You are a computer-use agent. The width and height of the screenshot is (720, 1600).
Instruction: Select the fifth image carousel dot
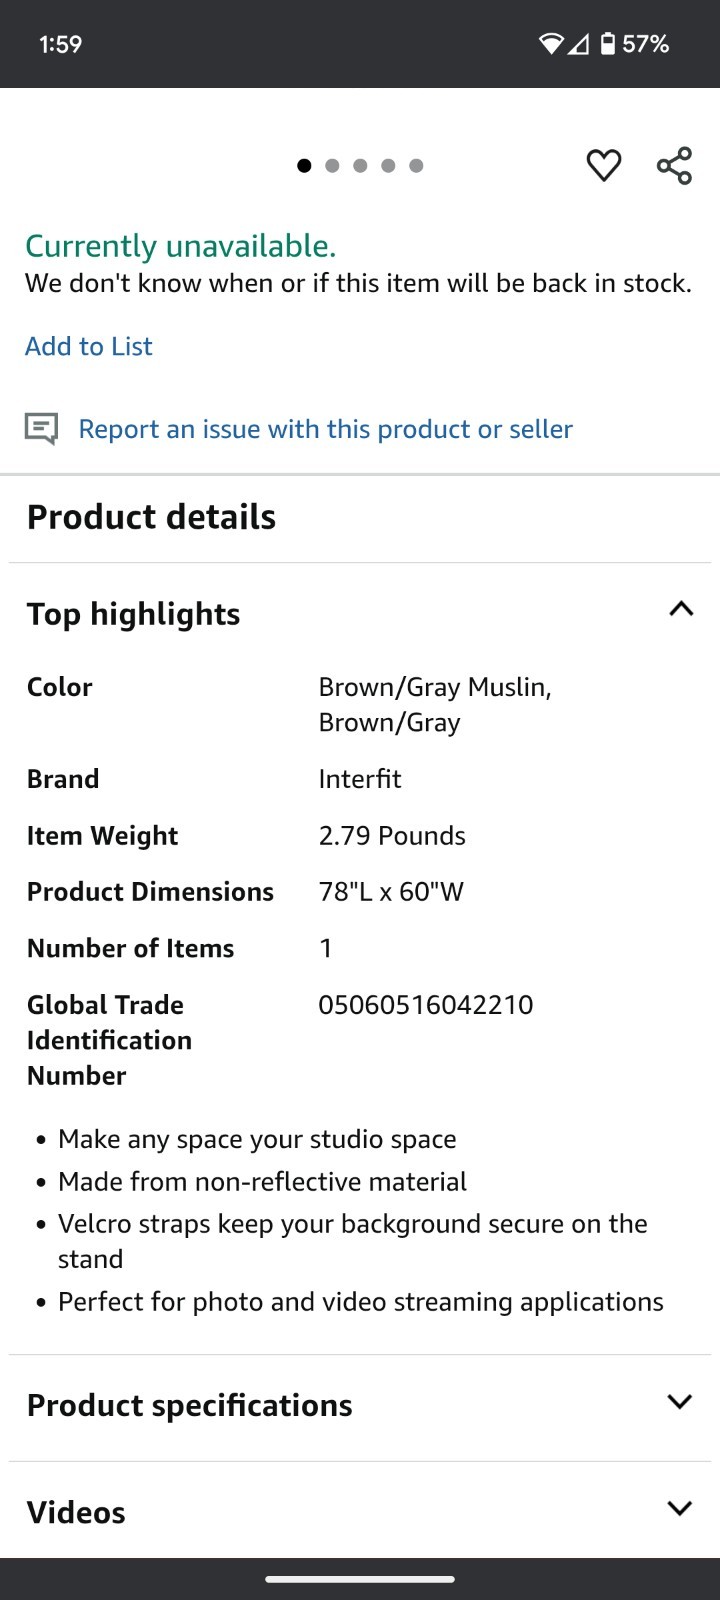coord(416,165)
